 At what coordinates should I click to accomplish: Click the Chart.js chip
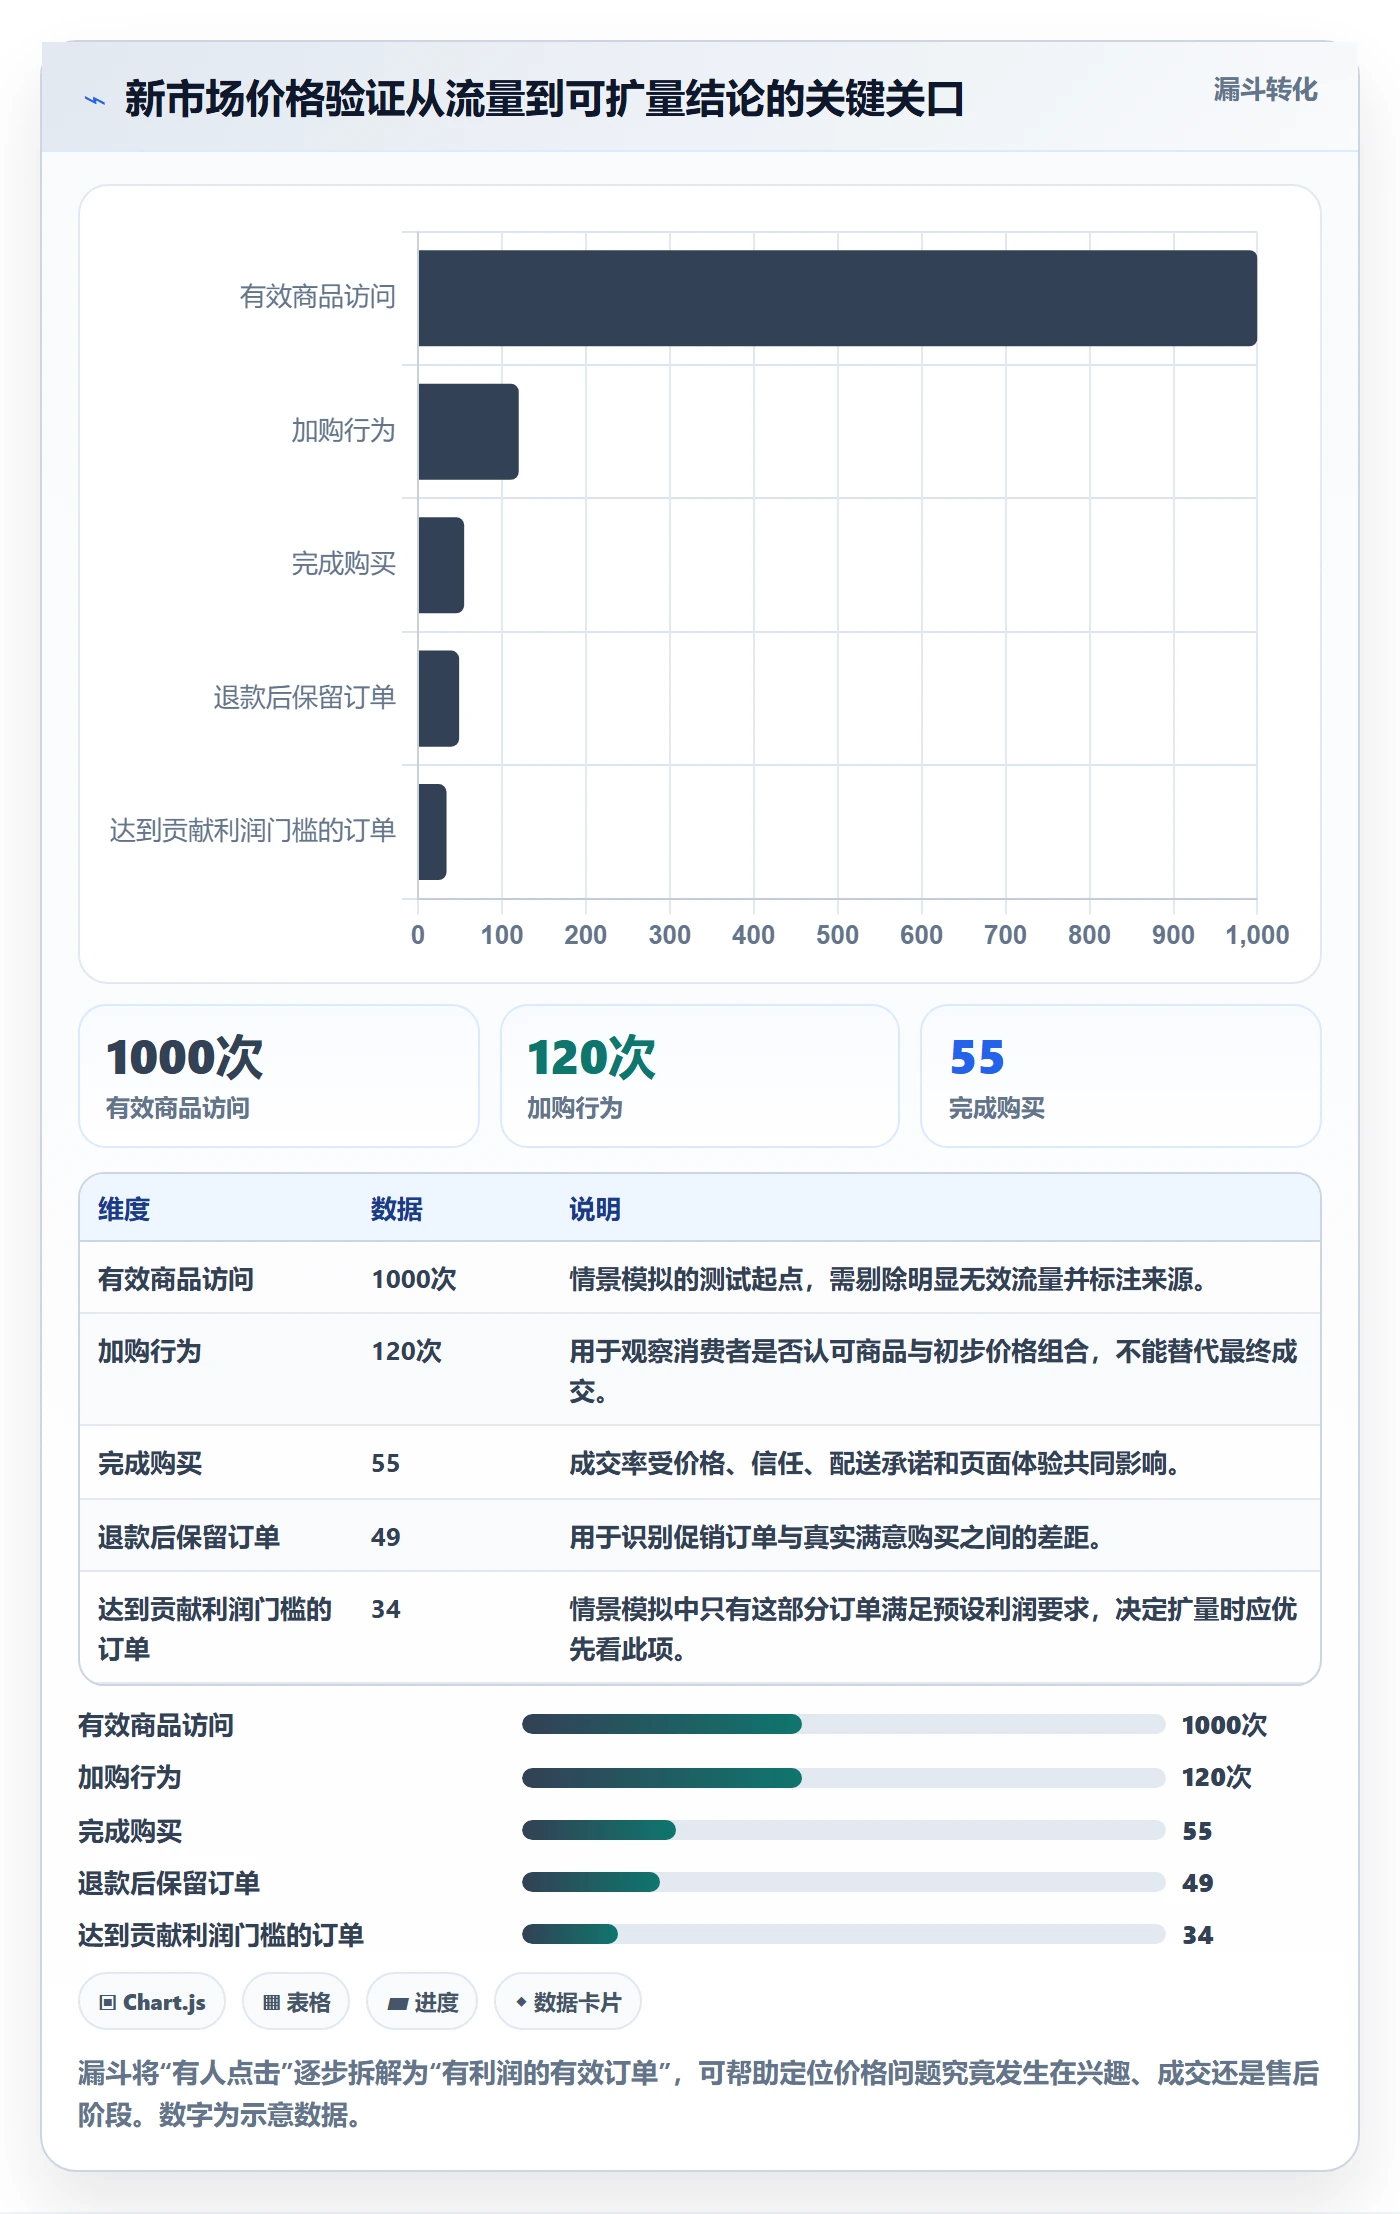coord(152,2002)
